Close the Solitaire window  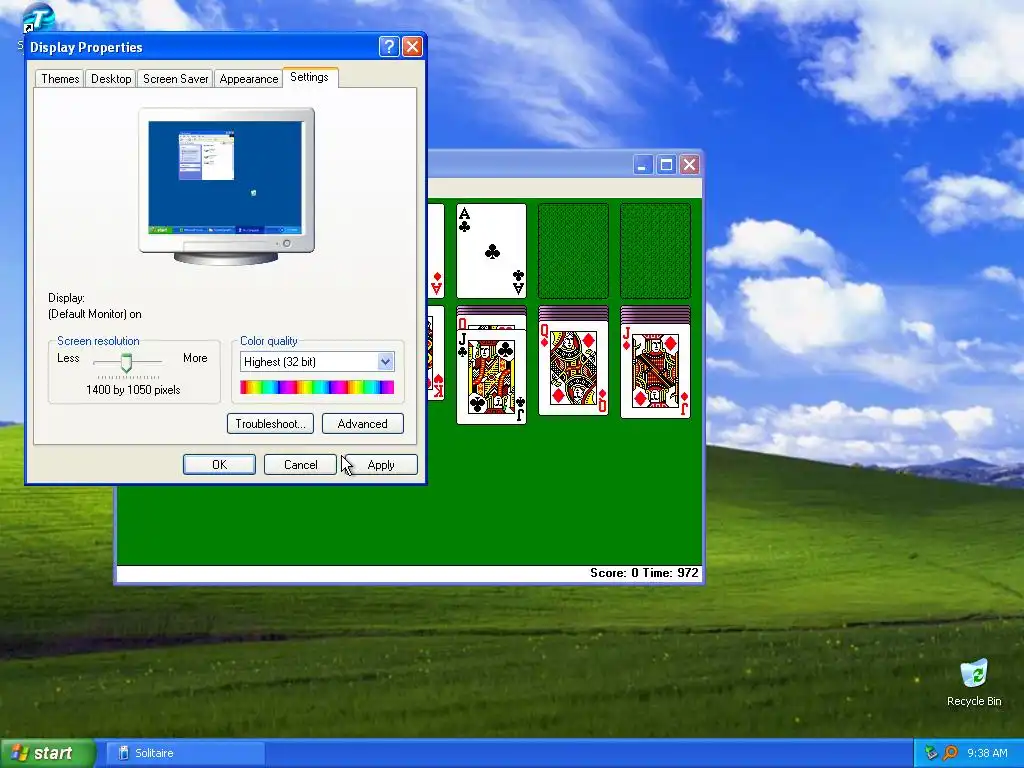click(690, 165)
